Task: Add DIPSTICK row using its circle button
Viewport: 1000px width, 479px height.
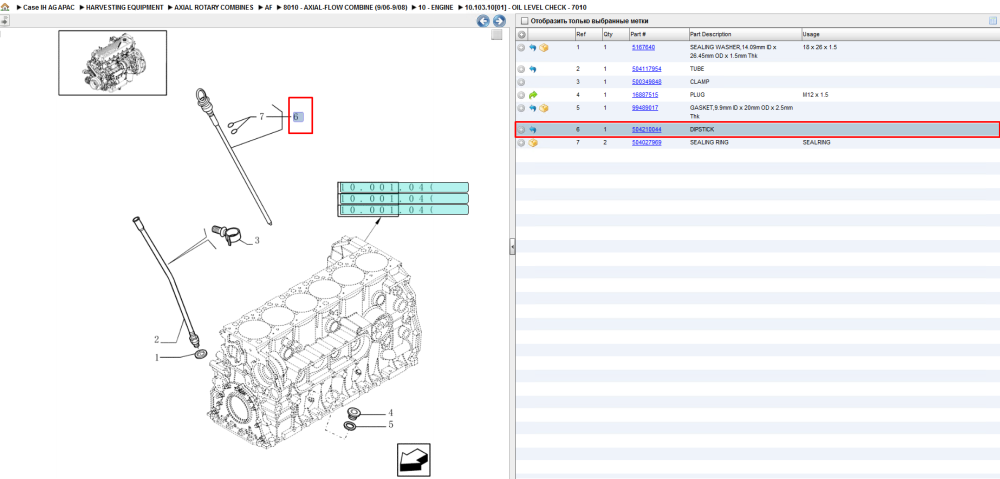Action: [x=521, y=129]
